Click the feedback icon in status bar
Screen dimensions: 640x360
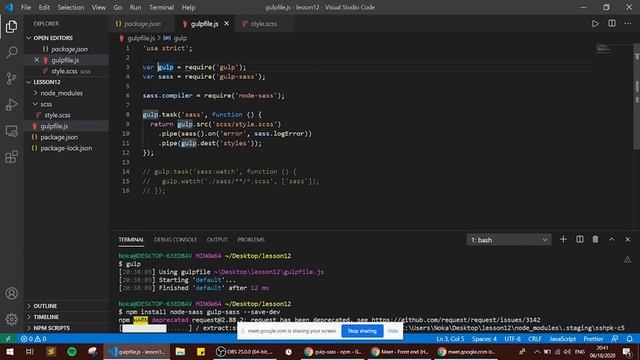click(x=615, y=339)
